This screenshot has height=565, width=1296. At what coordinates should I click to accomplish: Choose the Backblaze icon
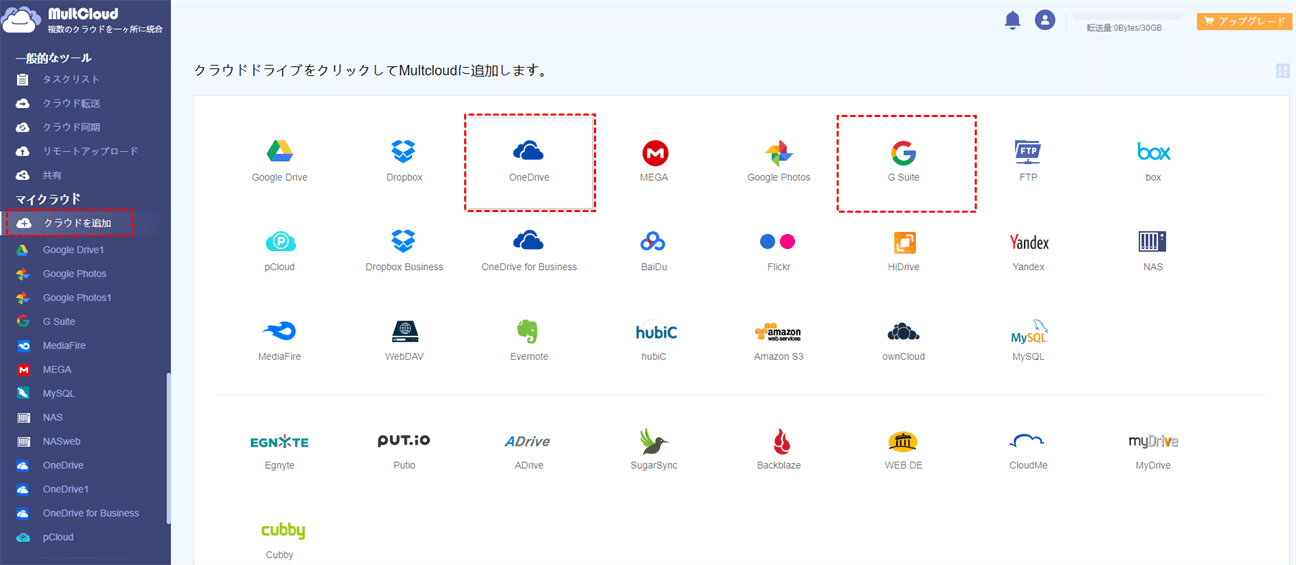(x=779, y=450)
